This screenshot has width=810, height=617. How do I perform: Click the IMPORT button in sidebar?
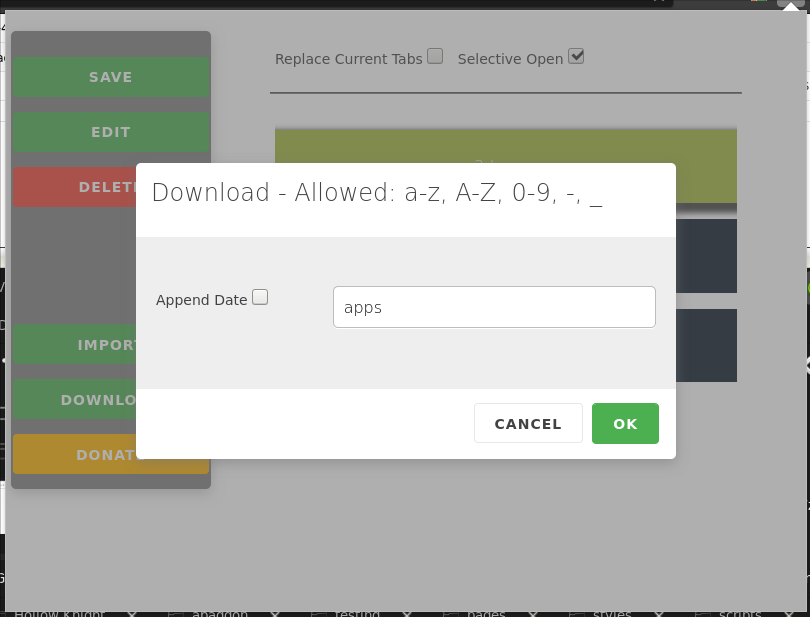(75, 345)
